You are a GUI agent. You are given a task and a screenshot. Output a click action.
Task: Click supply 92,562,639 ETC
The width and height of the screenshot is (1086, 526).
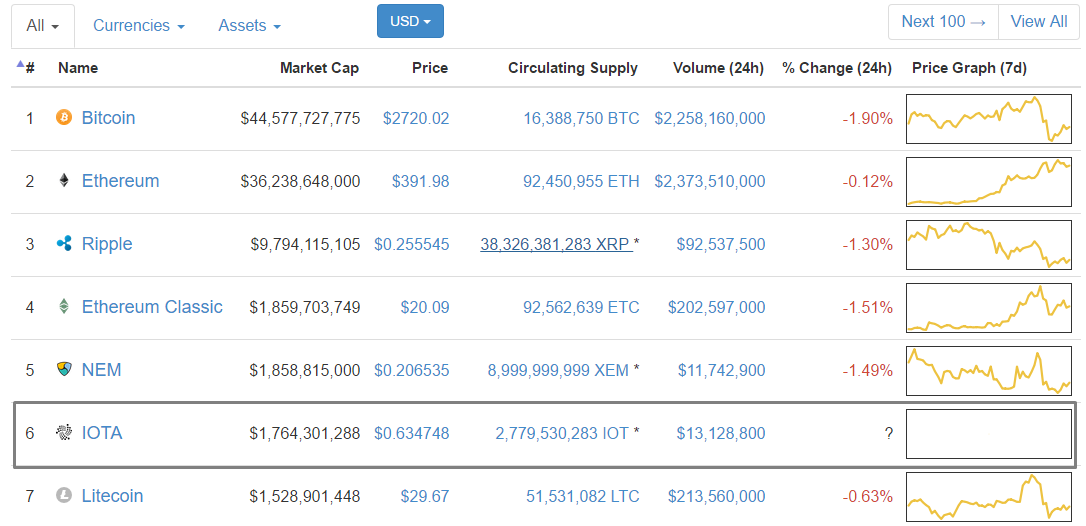581,308
